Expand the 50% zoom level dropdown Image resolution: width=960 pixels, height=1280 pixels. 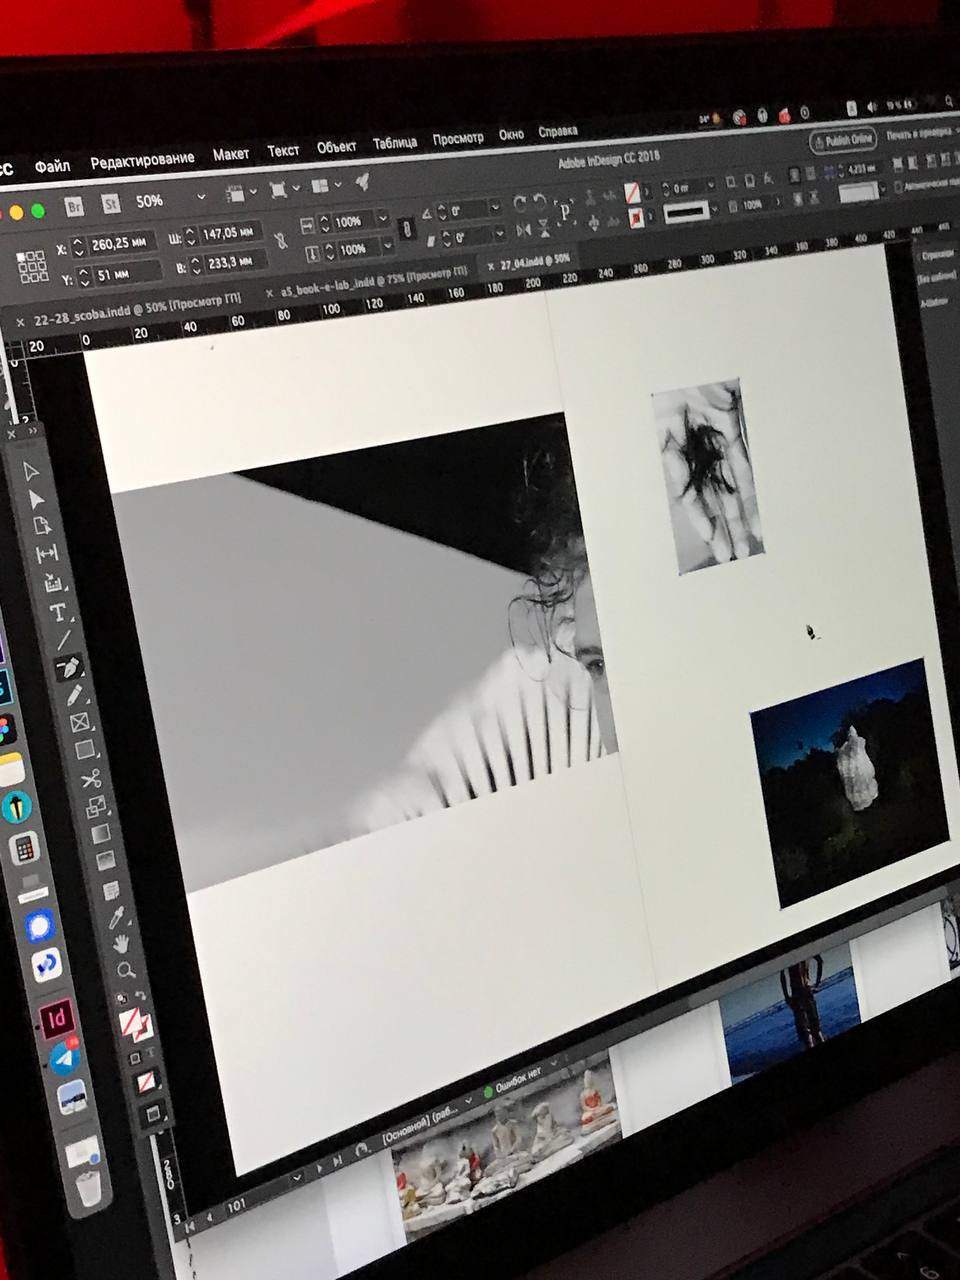[x=200, y=198]
